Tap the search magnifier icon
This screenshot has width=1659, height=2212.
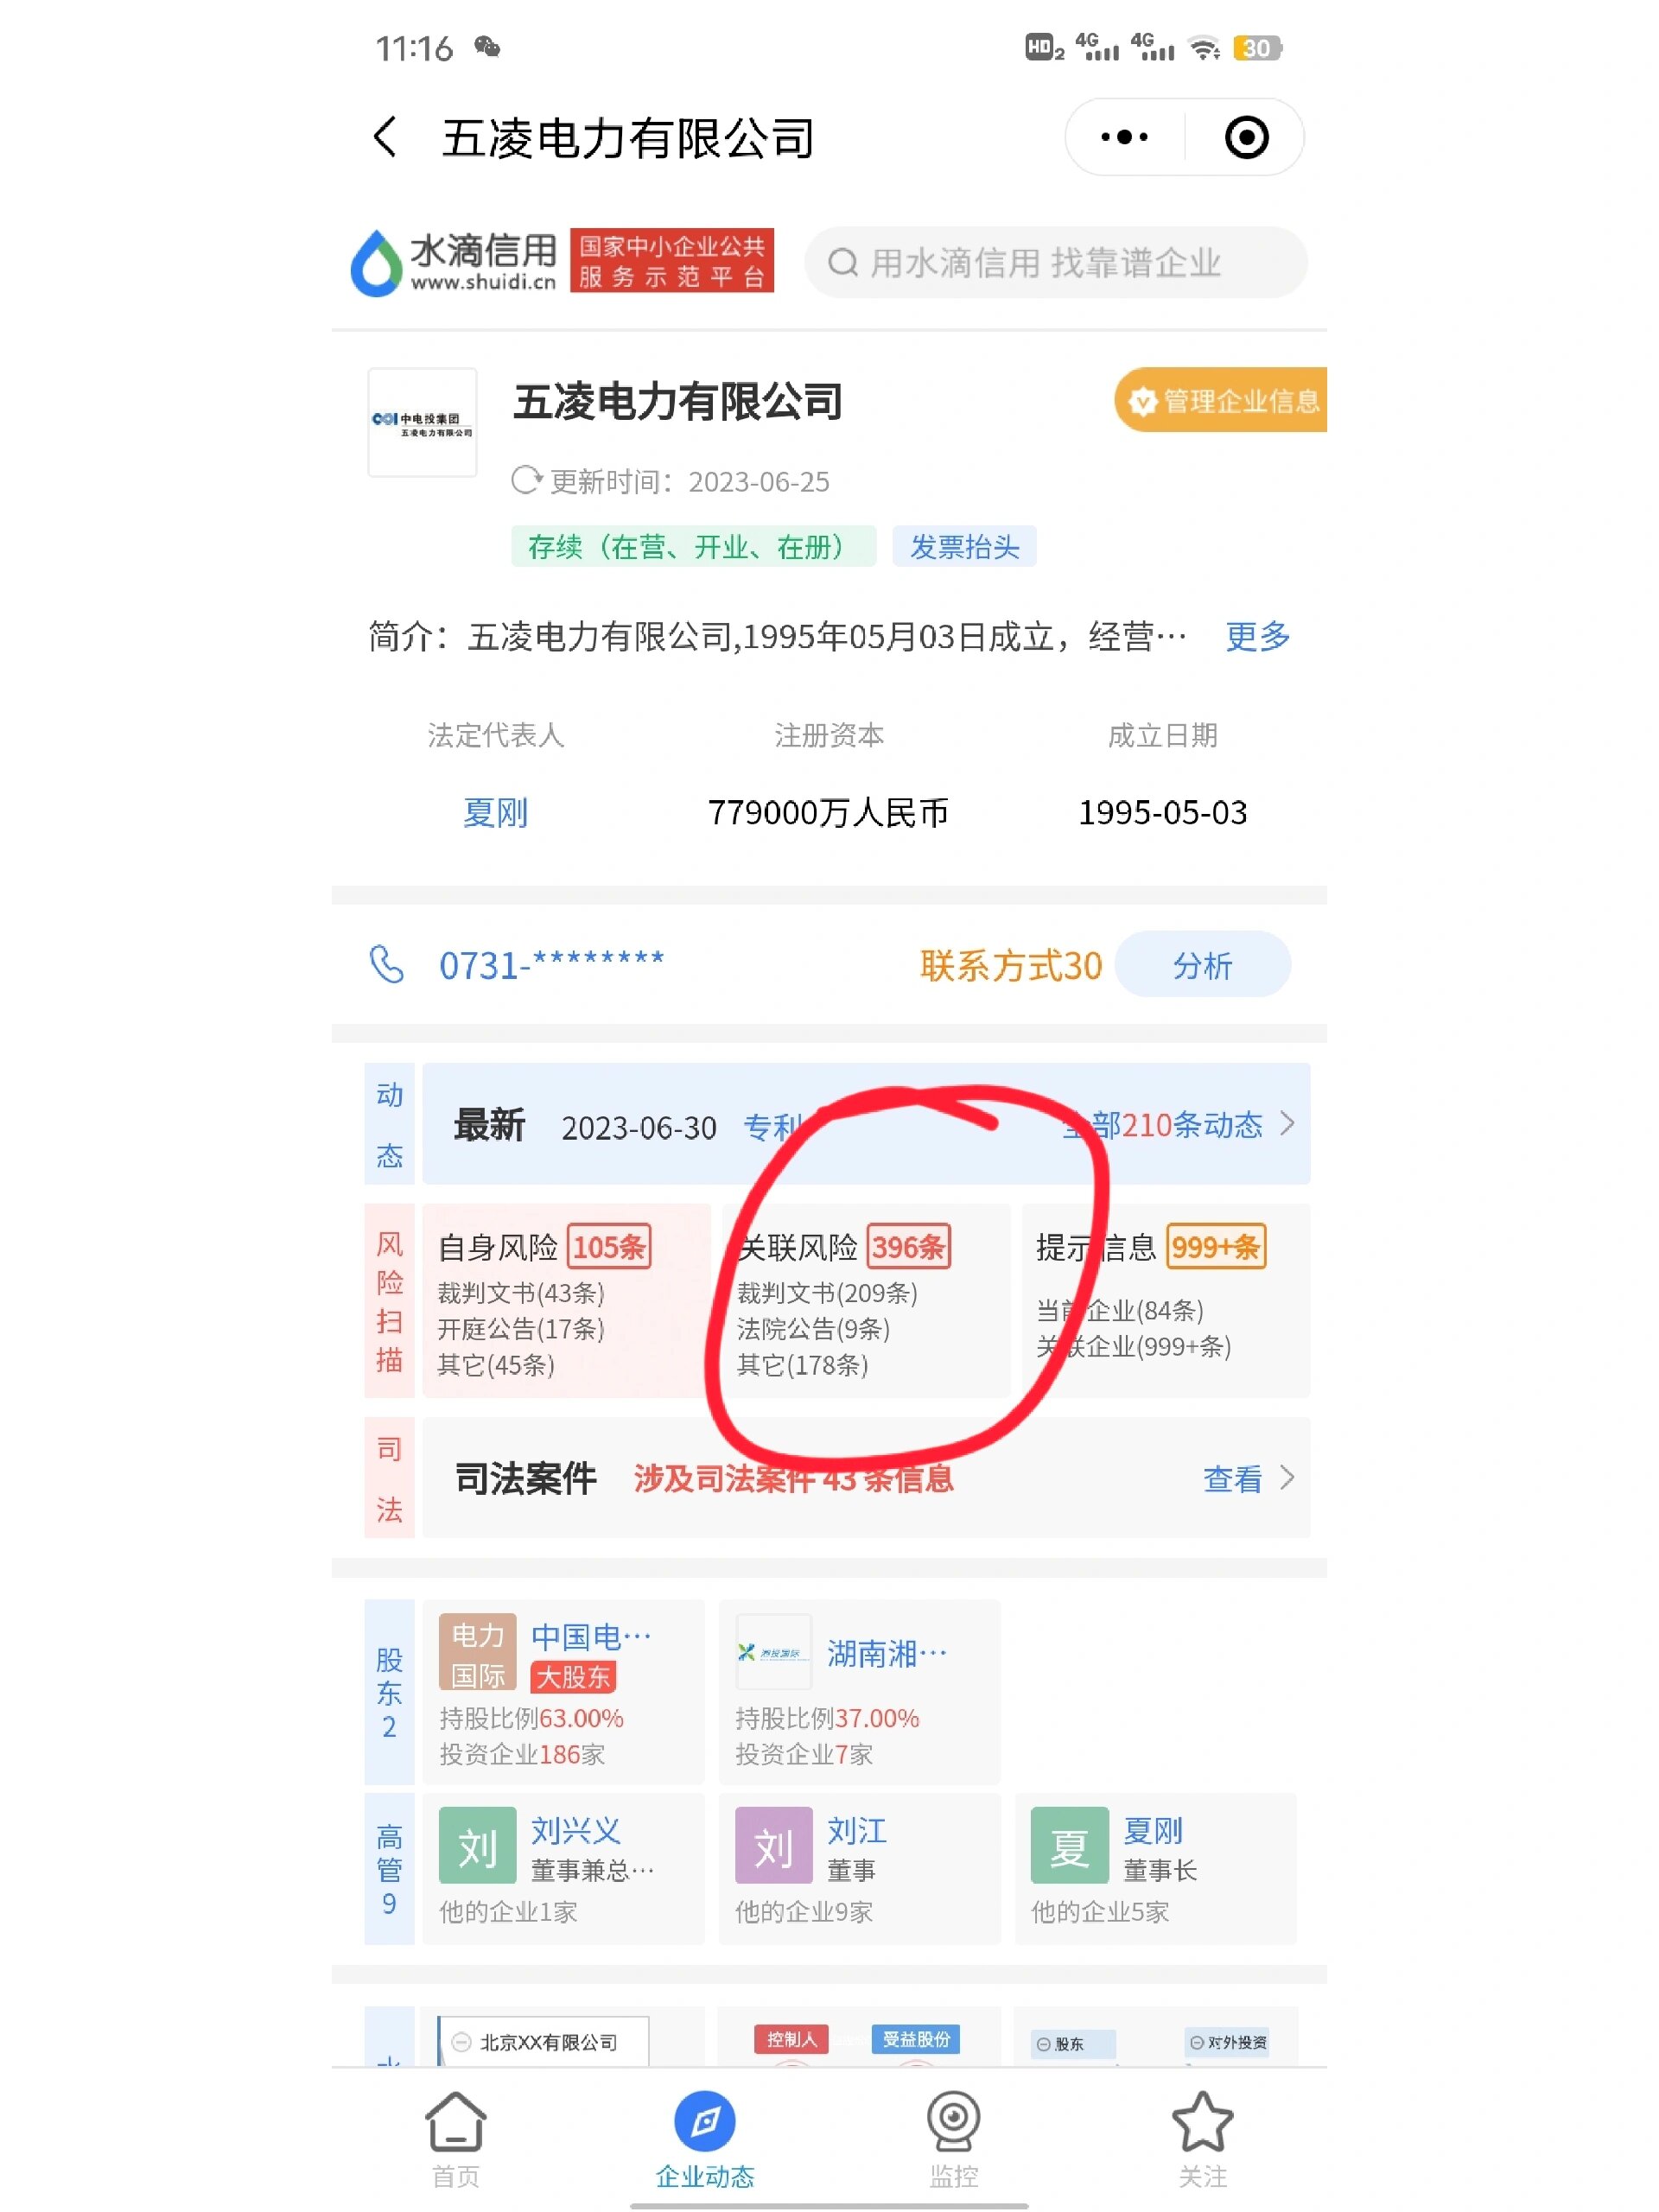click(x=843, y=263)
